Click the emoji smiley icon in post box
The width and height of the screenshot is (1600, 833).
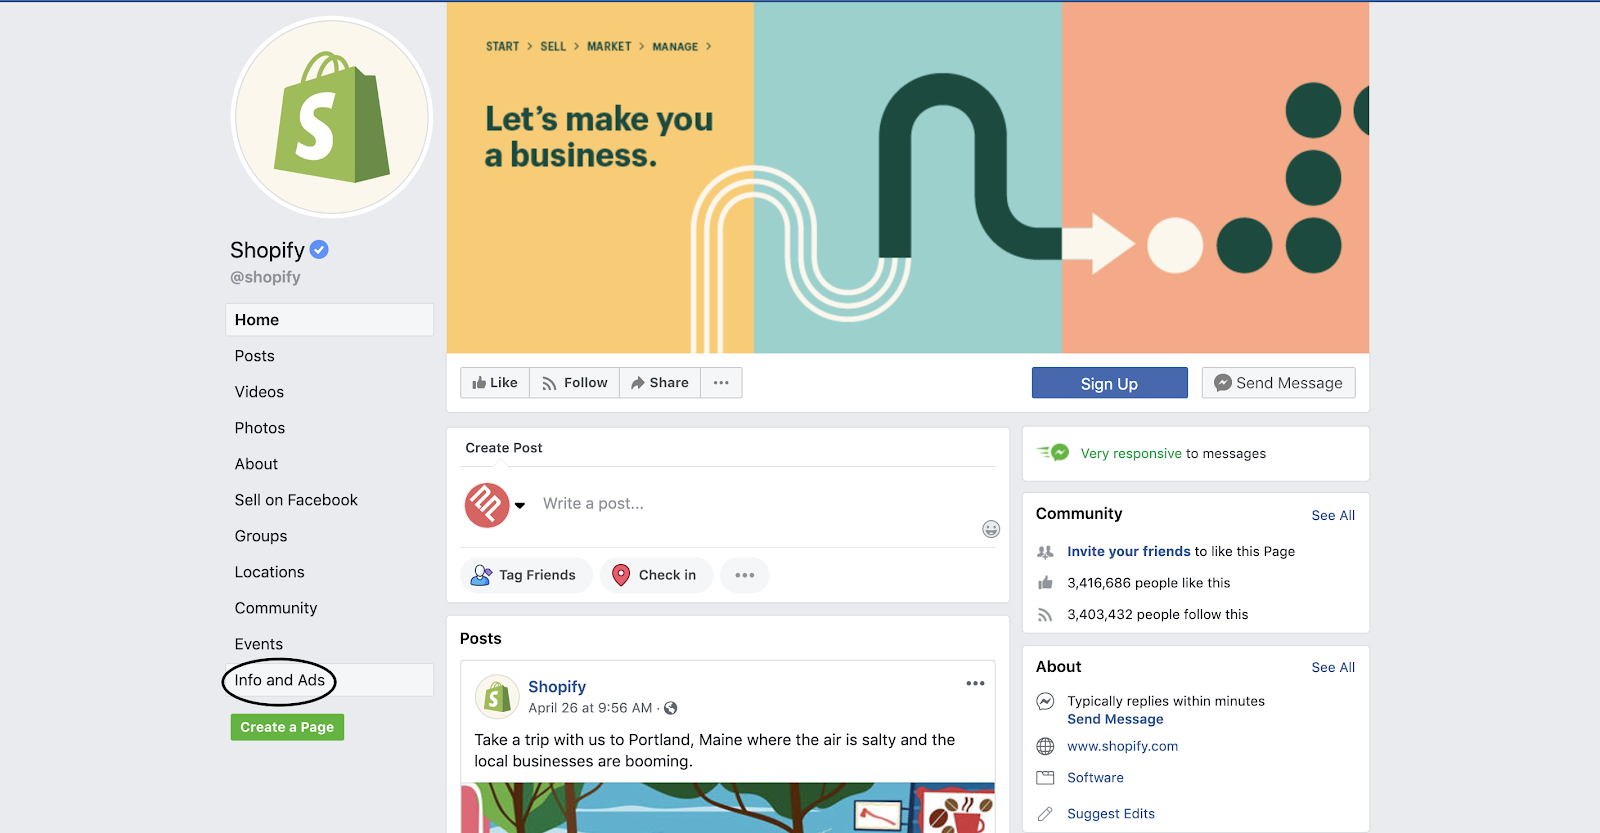pyautogui.click(x=991, y=529)
